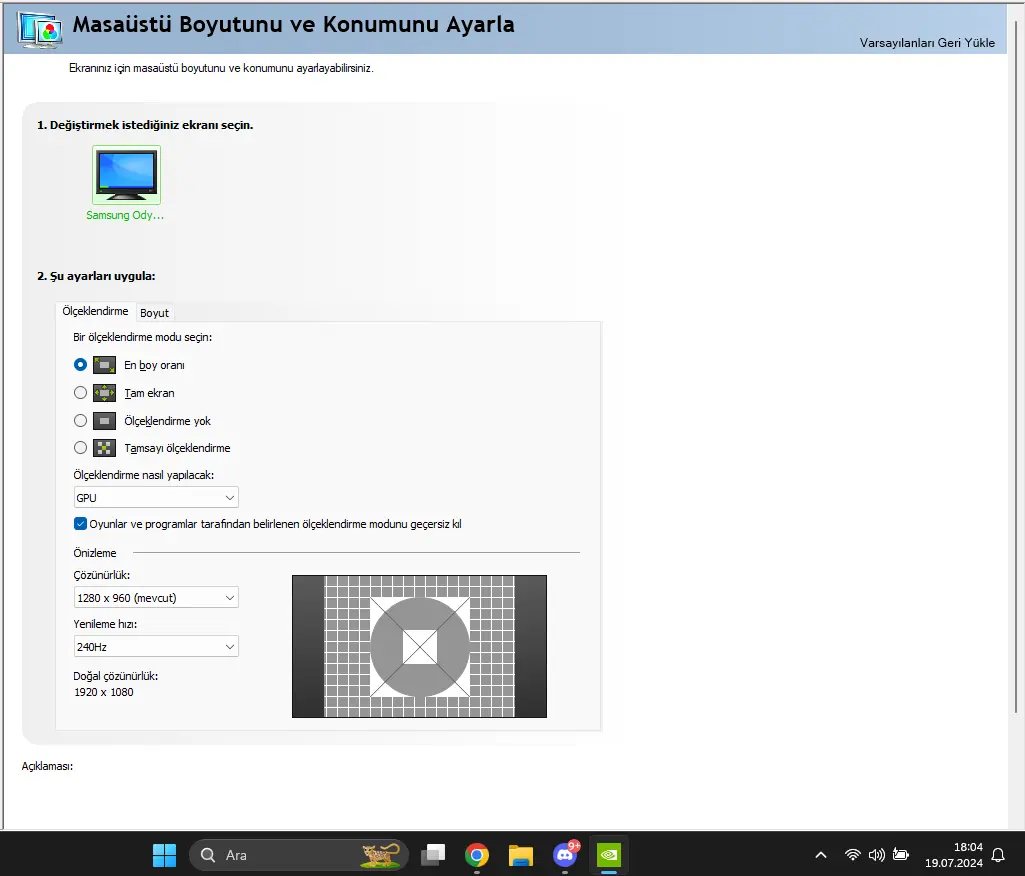This screenshot has height=876, width=1025.
Task: Click the taskbar Ara search box
Action: (299, 855)
